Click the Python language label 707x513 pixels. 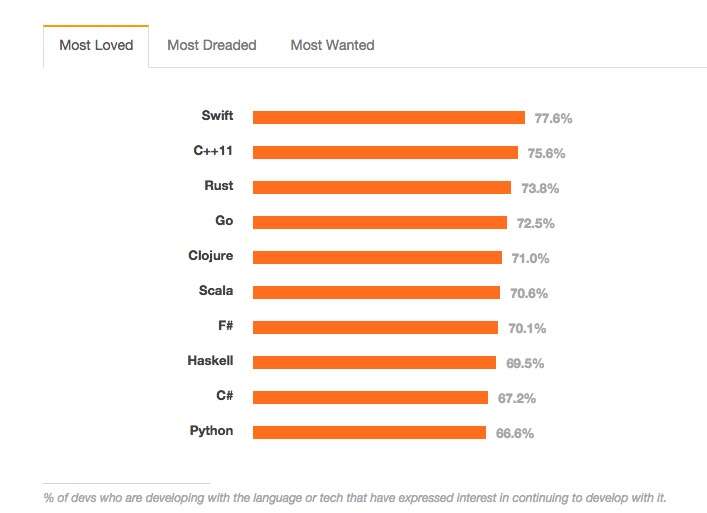(211, 431)
